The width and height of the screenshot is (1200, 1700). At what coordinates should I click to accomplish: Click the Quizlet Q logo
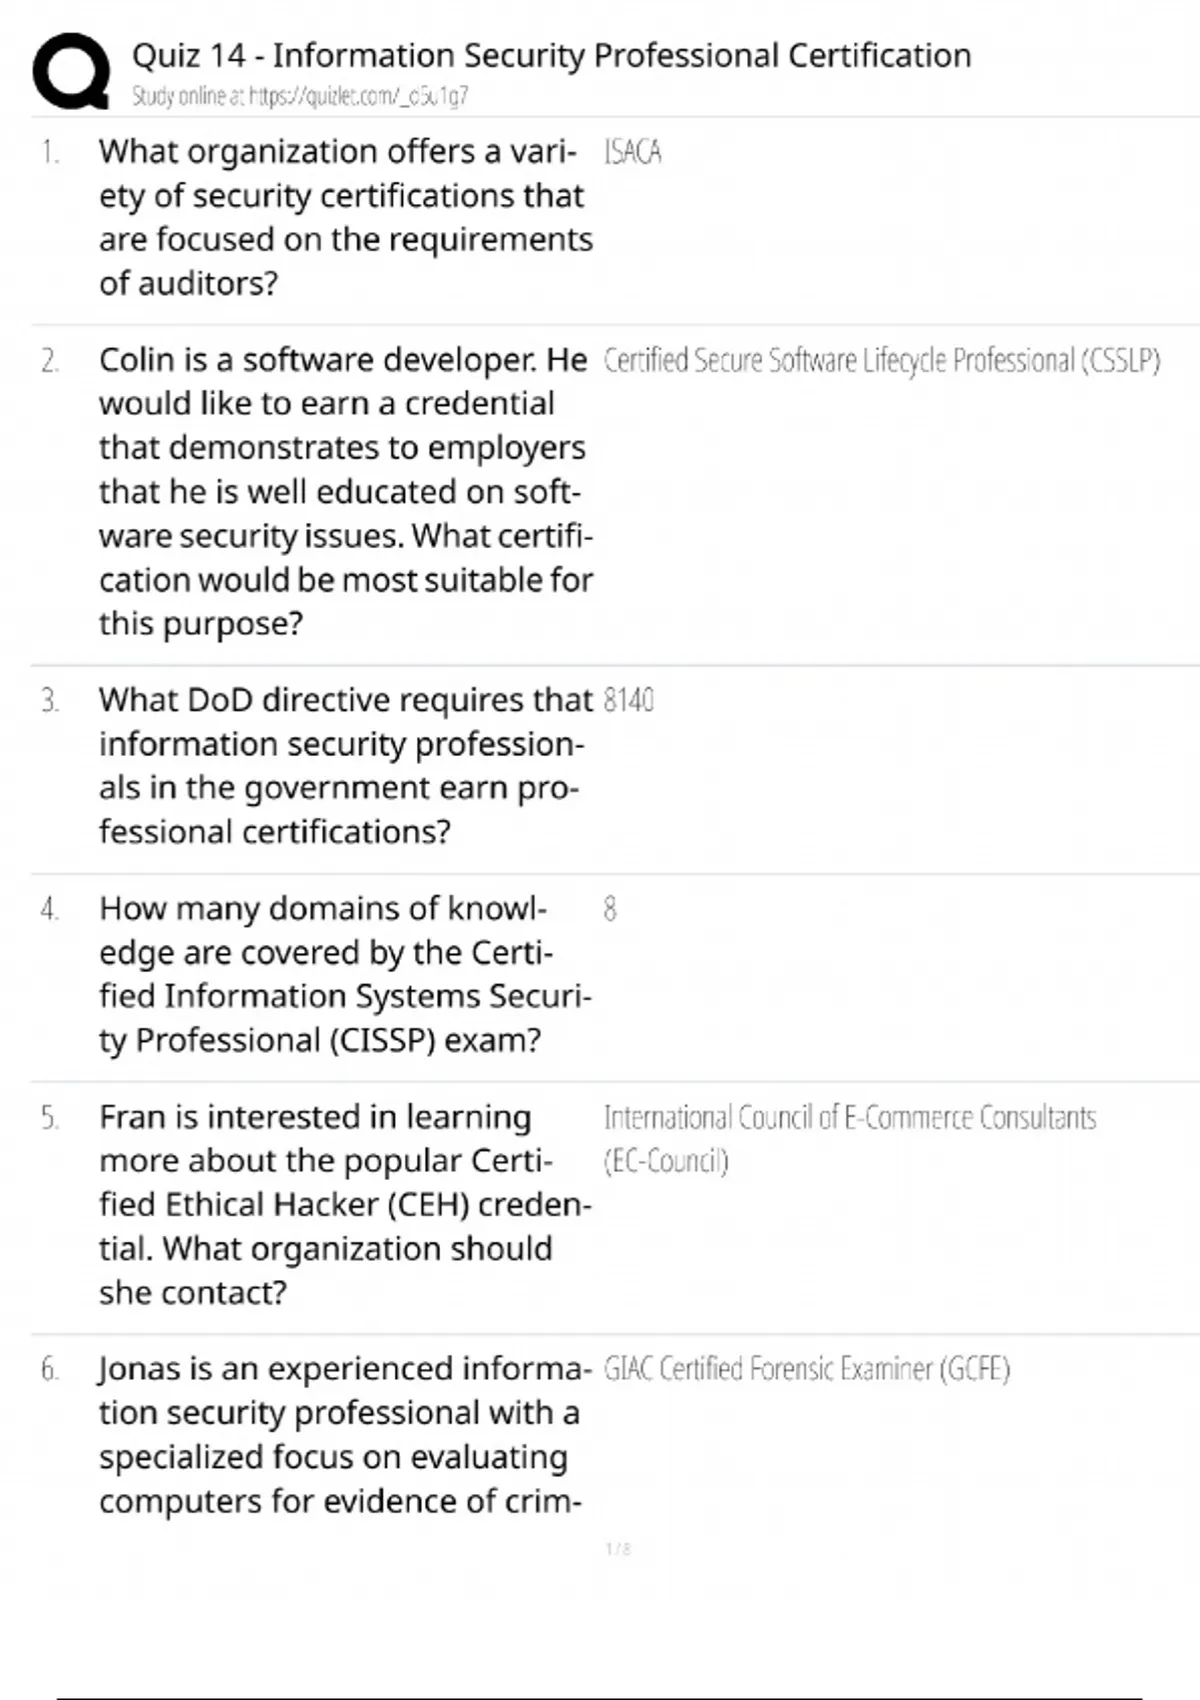[x=71, y=70]
